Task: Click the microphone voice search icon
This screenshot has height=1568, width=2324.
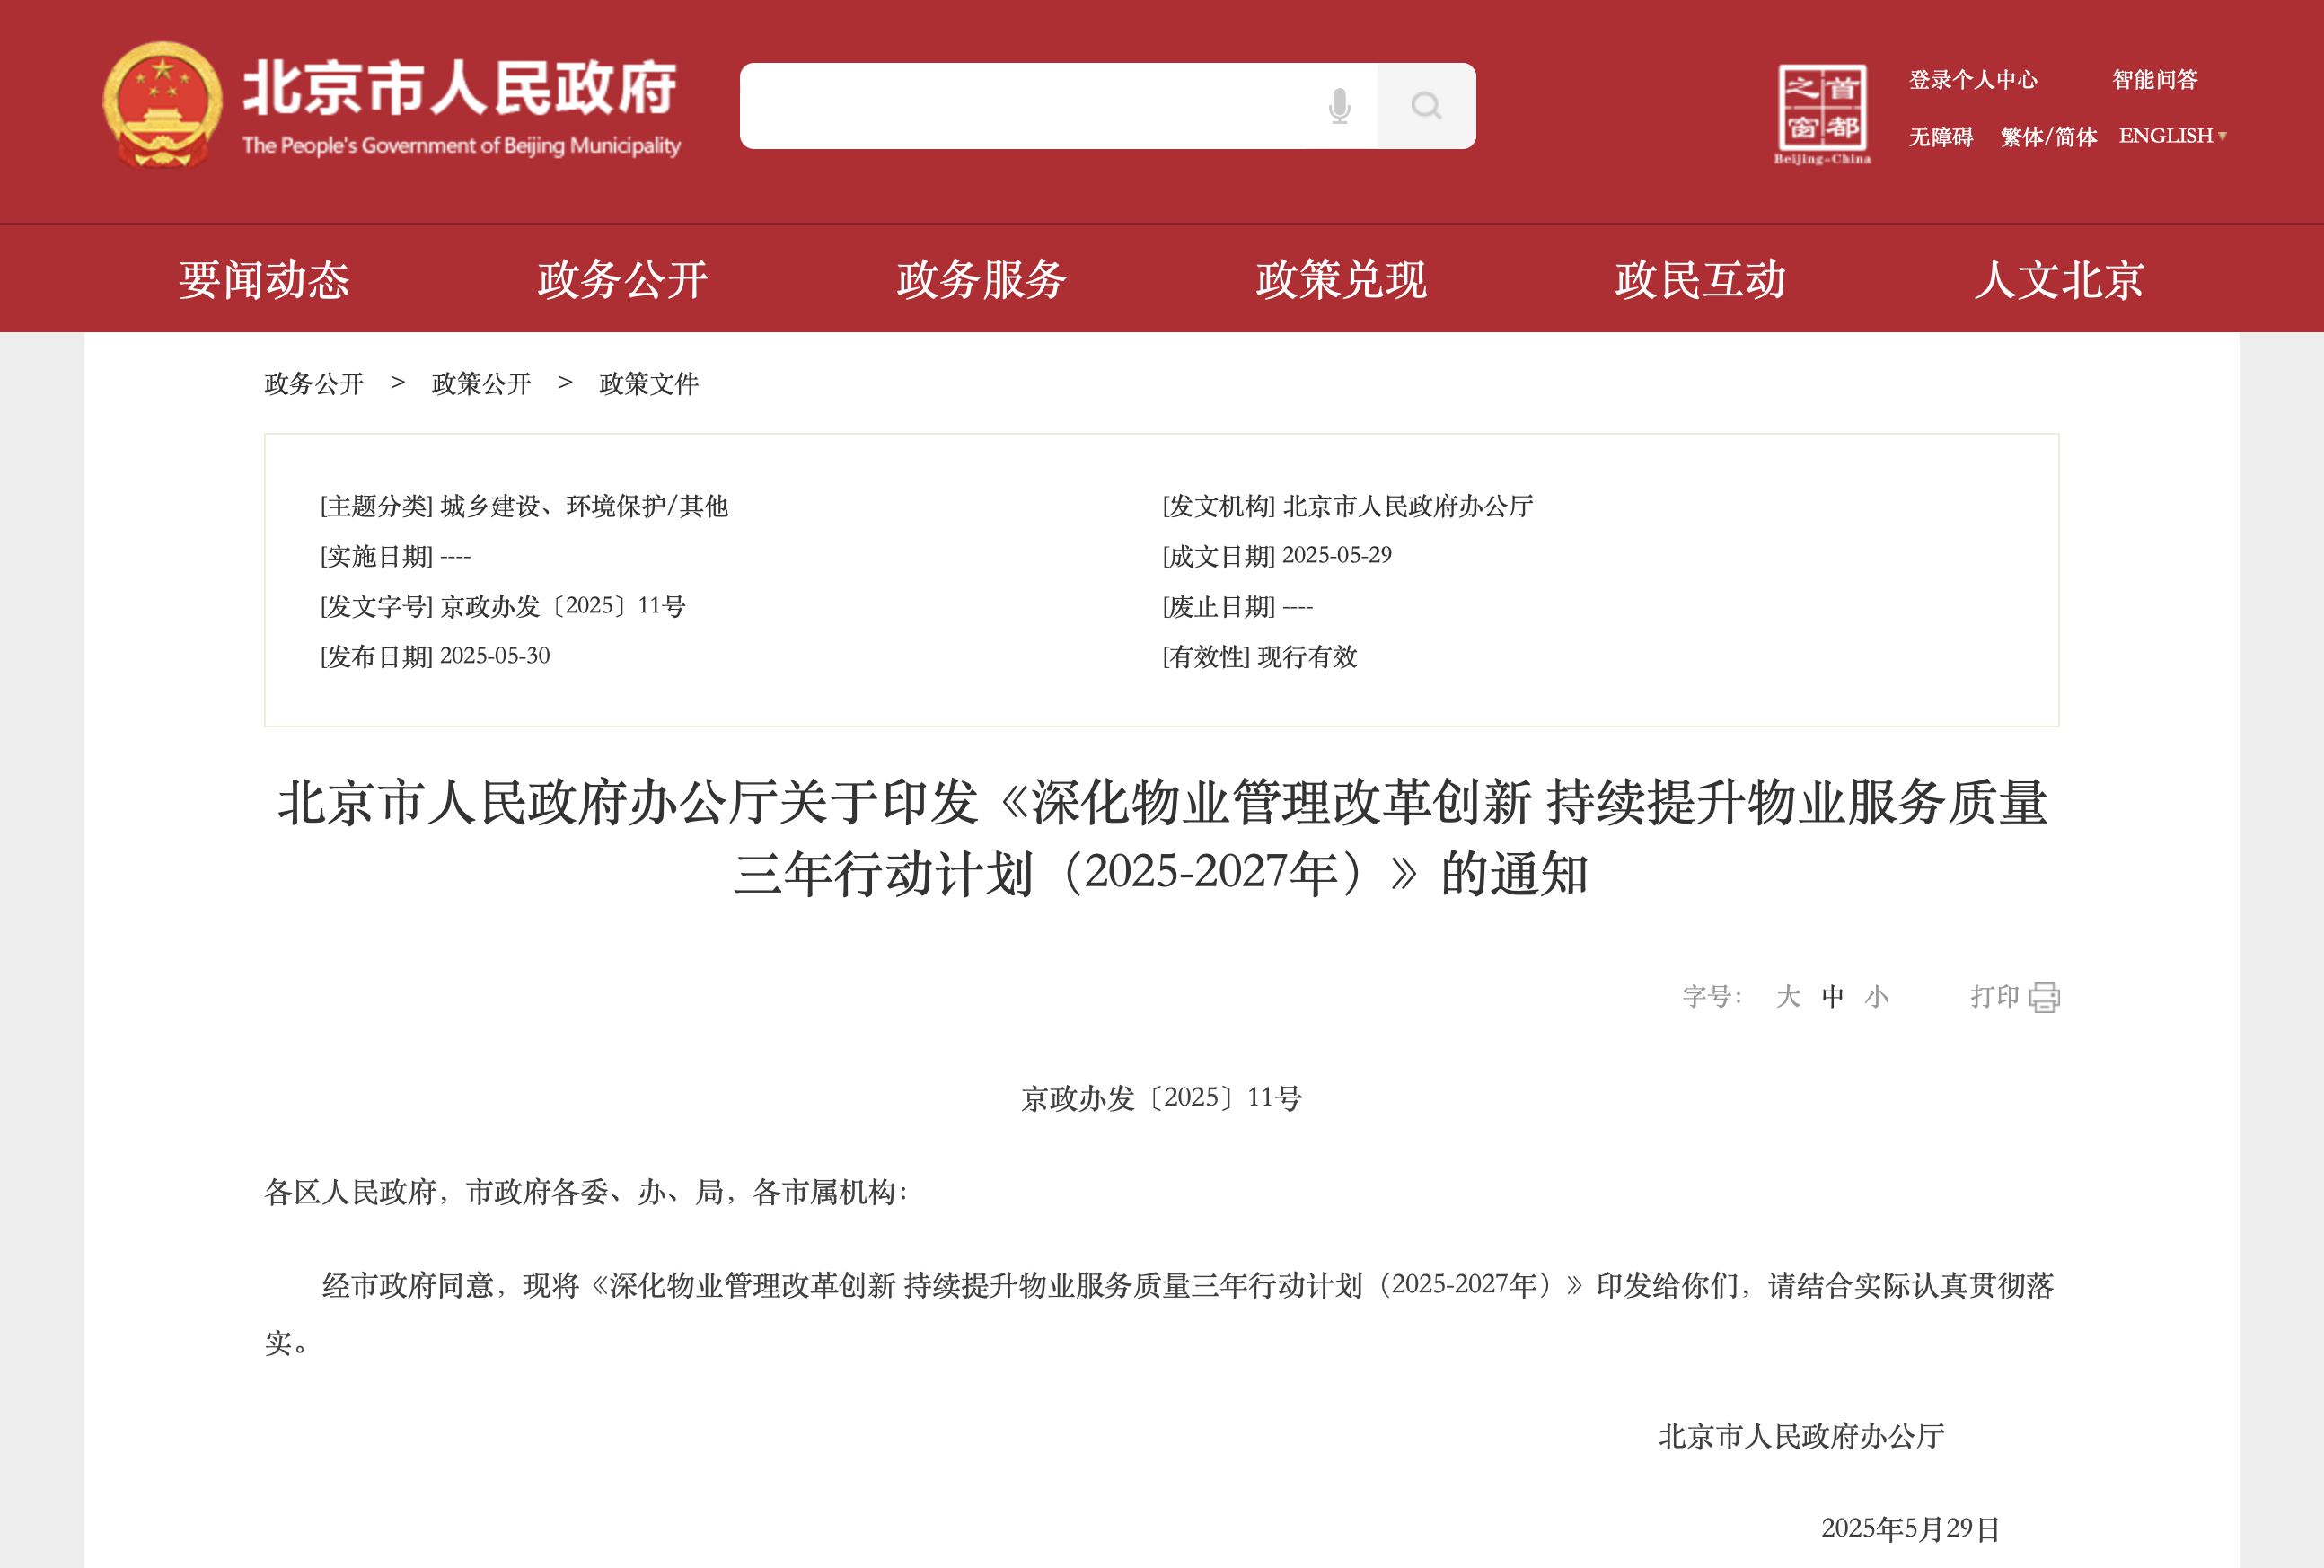Action: [x=1339, y=106]
